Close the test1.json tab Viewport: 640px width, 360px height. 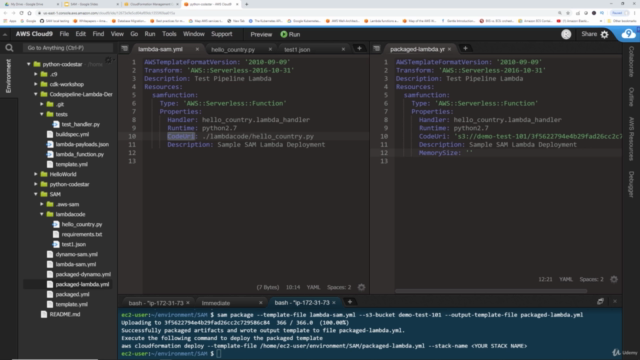pos(343,49)
